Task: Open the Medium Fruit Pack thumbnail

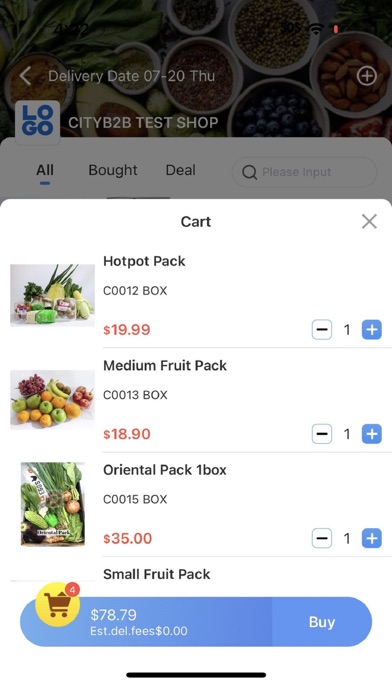Action: (x=52, y=399)
